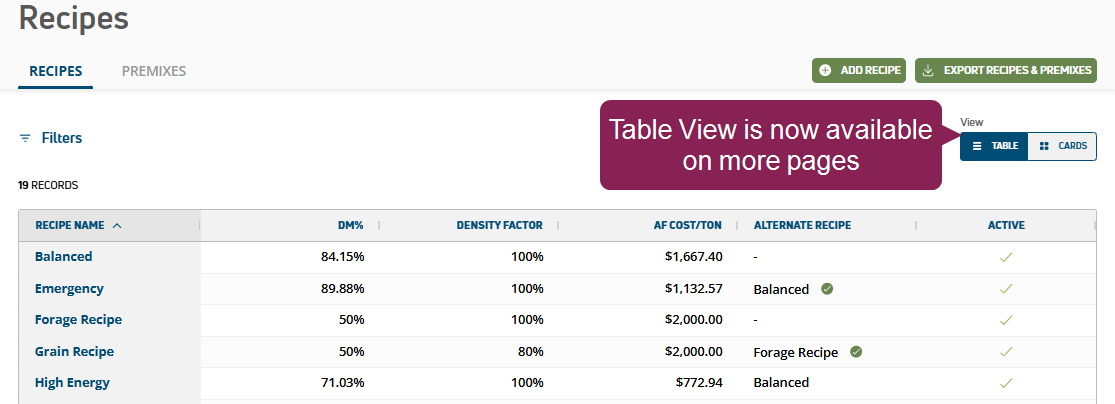This screenshot has height=404, width=1115.
Task: Open the Emergency recipe link
Action: click(x=69, y=289)
